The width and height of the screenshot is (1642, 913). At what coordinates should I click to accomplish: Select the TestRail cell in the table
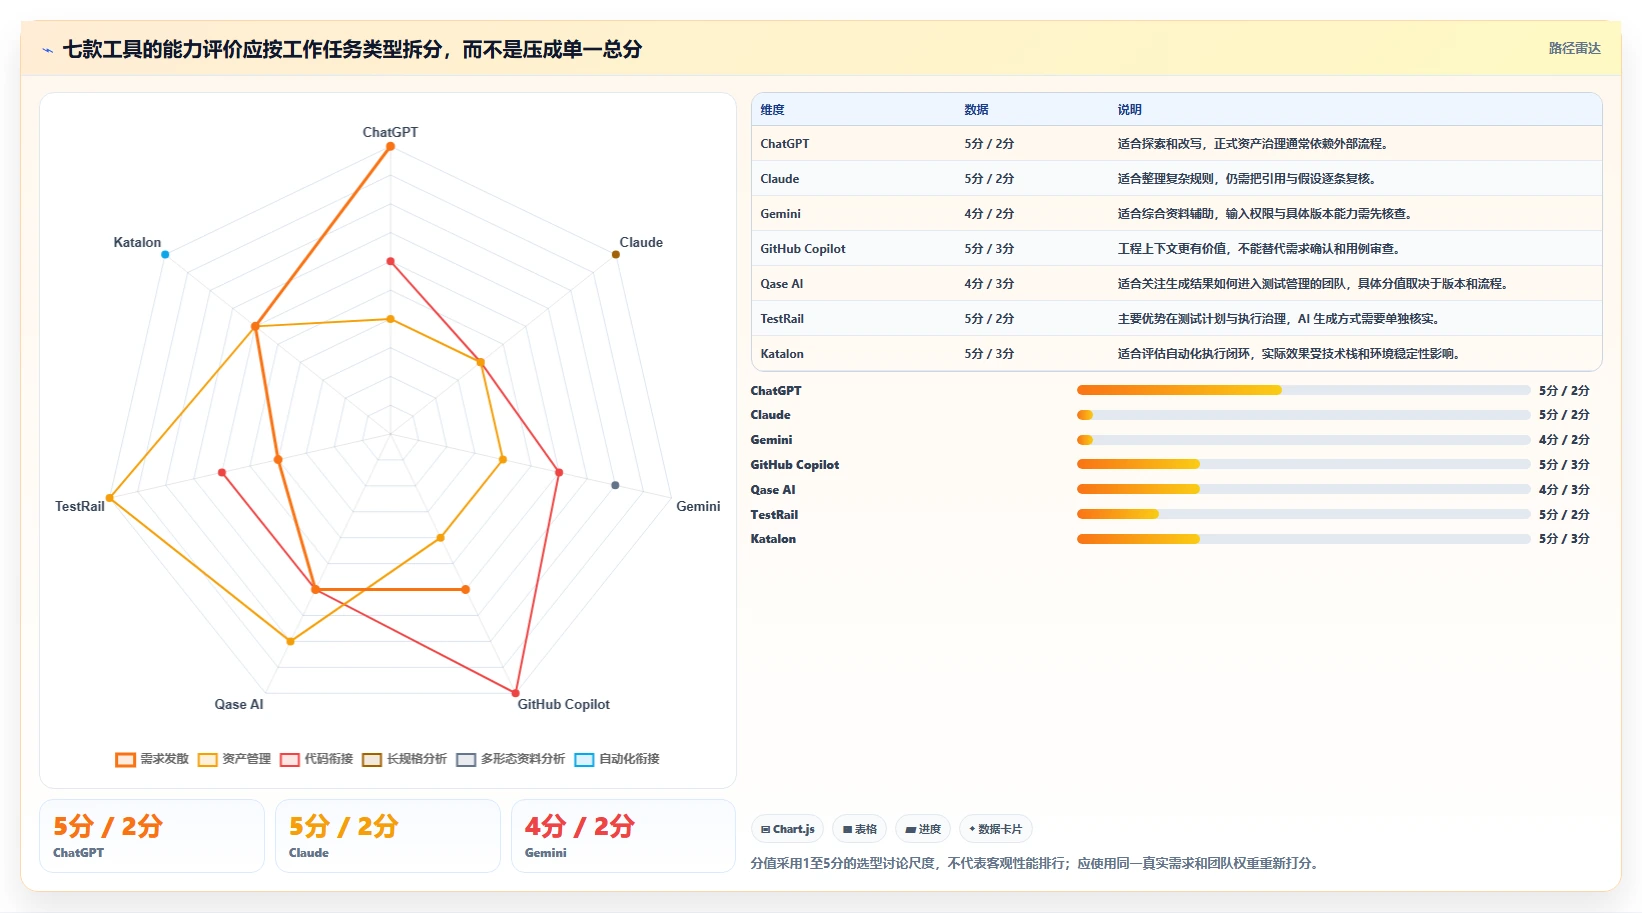coord(782,319)
